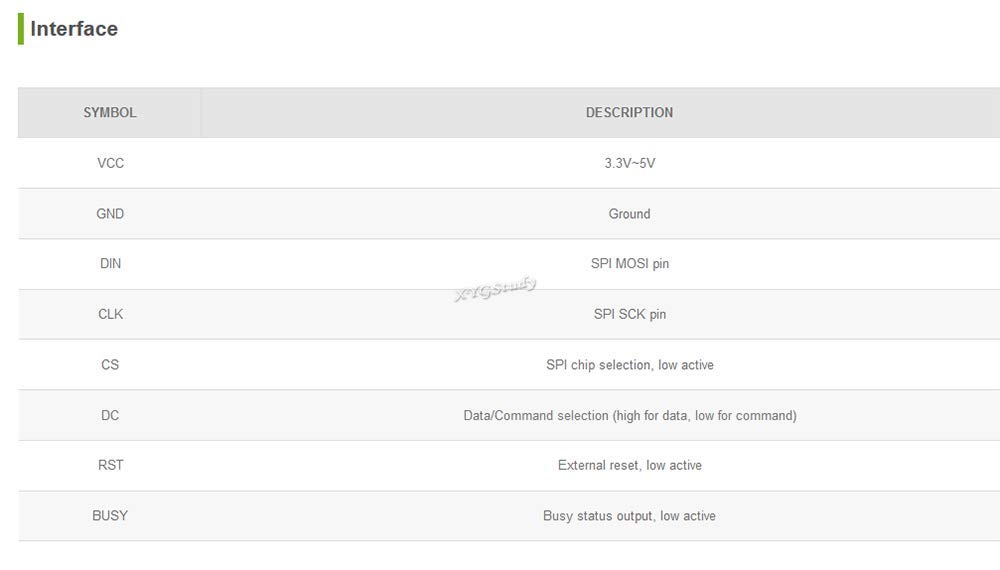Select the RST symbol cell
The width and height of the screenshot is (1000, 570).
(110, 465)
